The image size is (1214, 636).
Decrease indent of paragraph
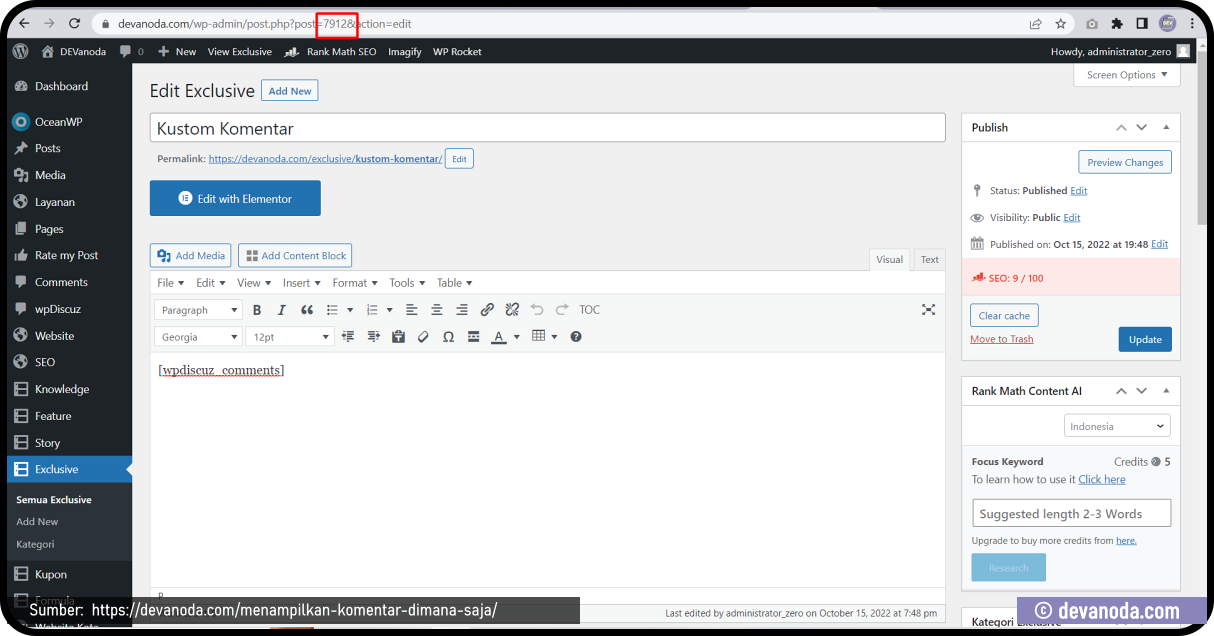pyautogui.click(x=349, y=337)
